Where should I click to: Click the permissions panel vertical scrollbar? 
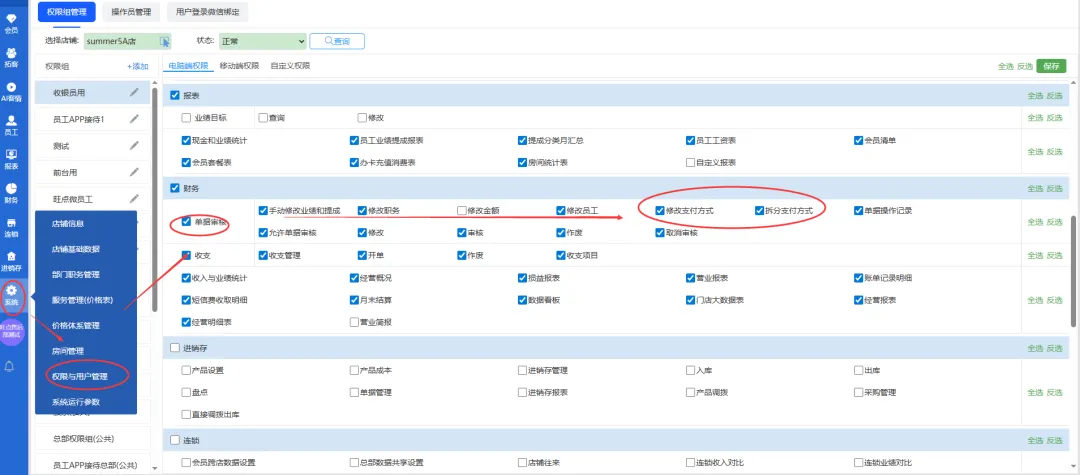click(x=1073, y=270)
